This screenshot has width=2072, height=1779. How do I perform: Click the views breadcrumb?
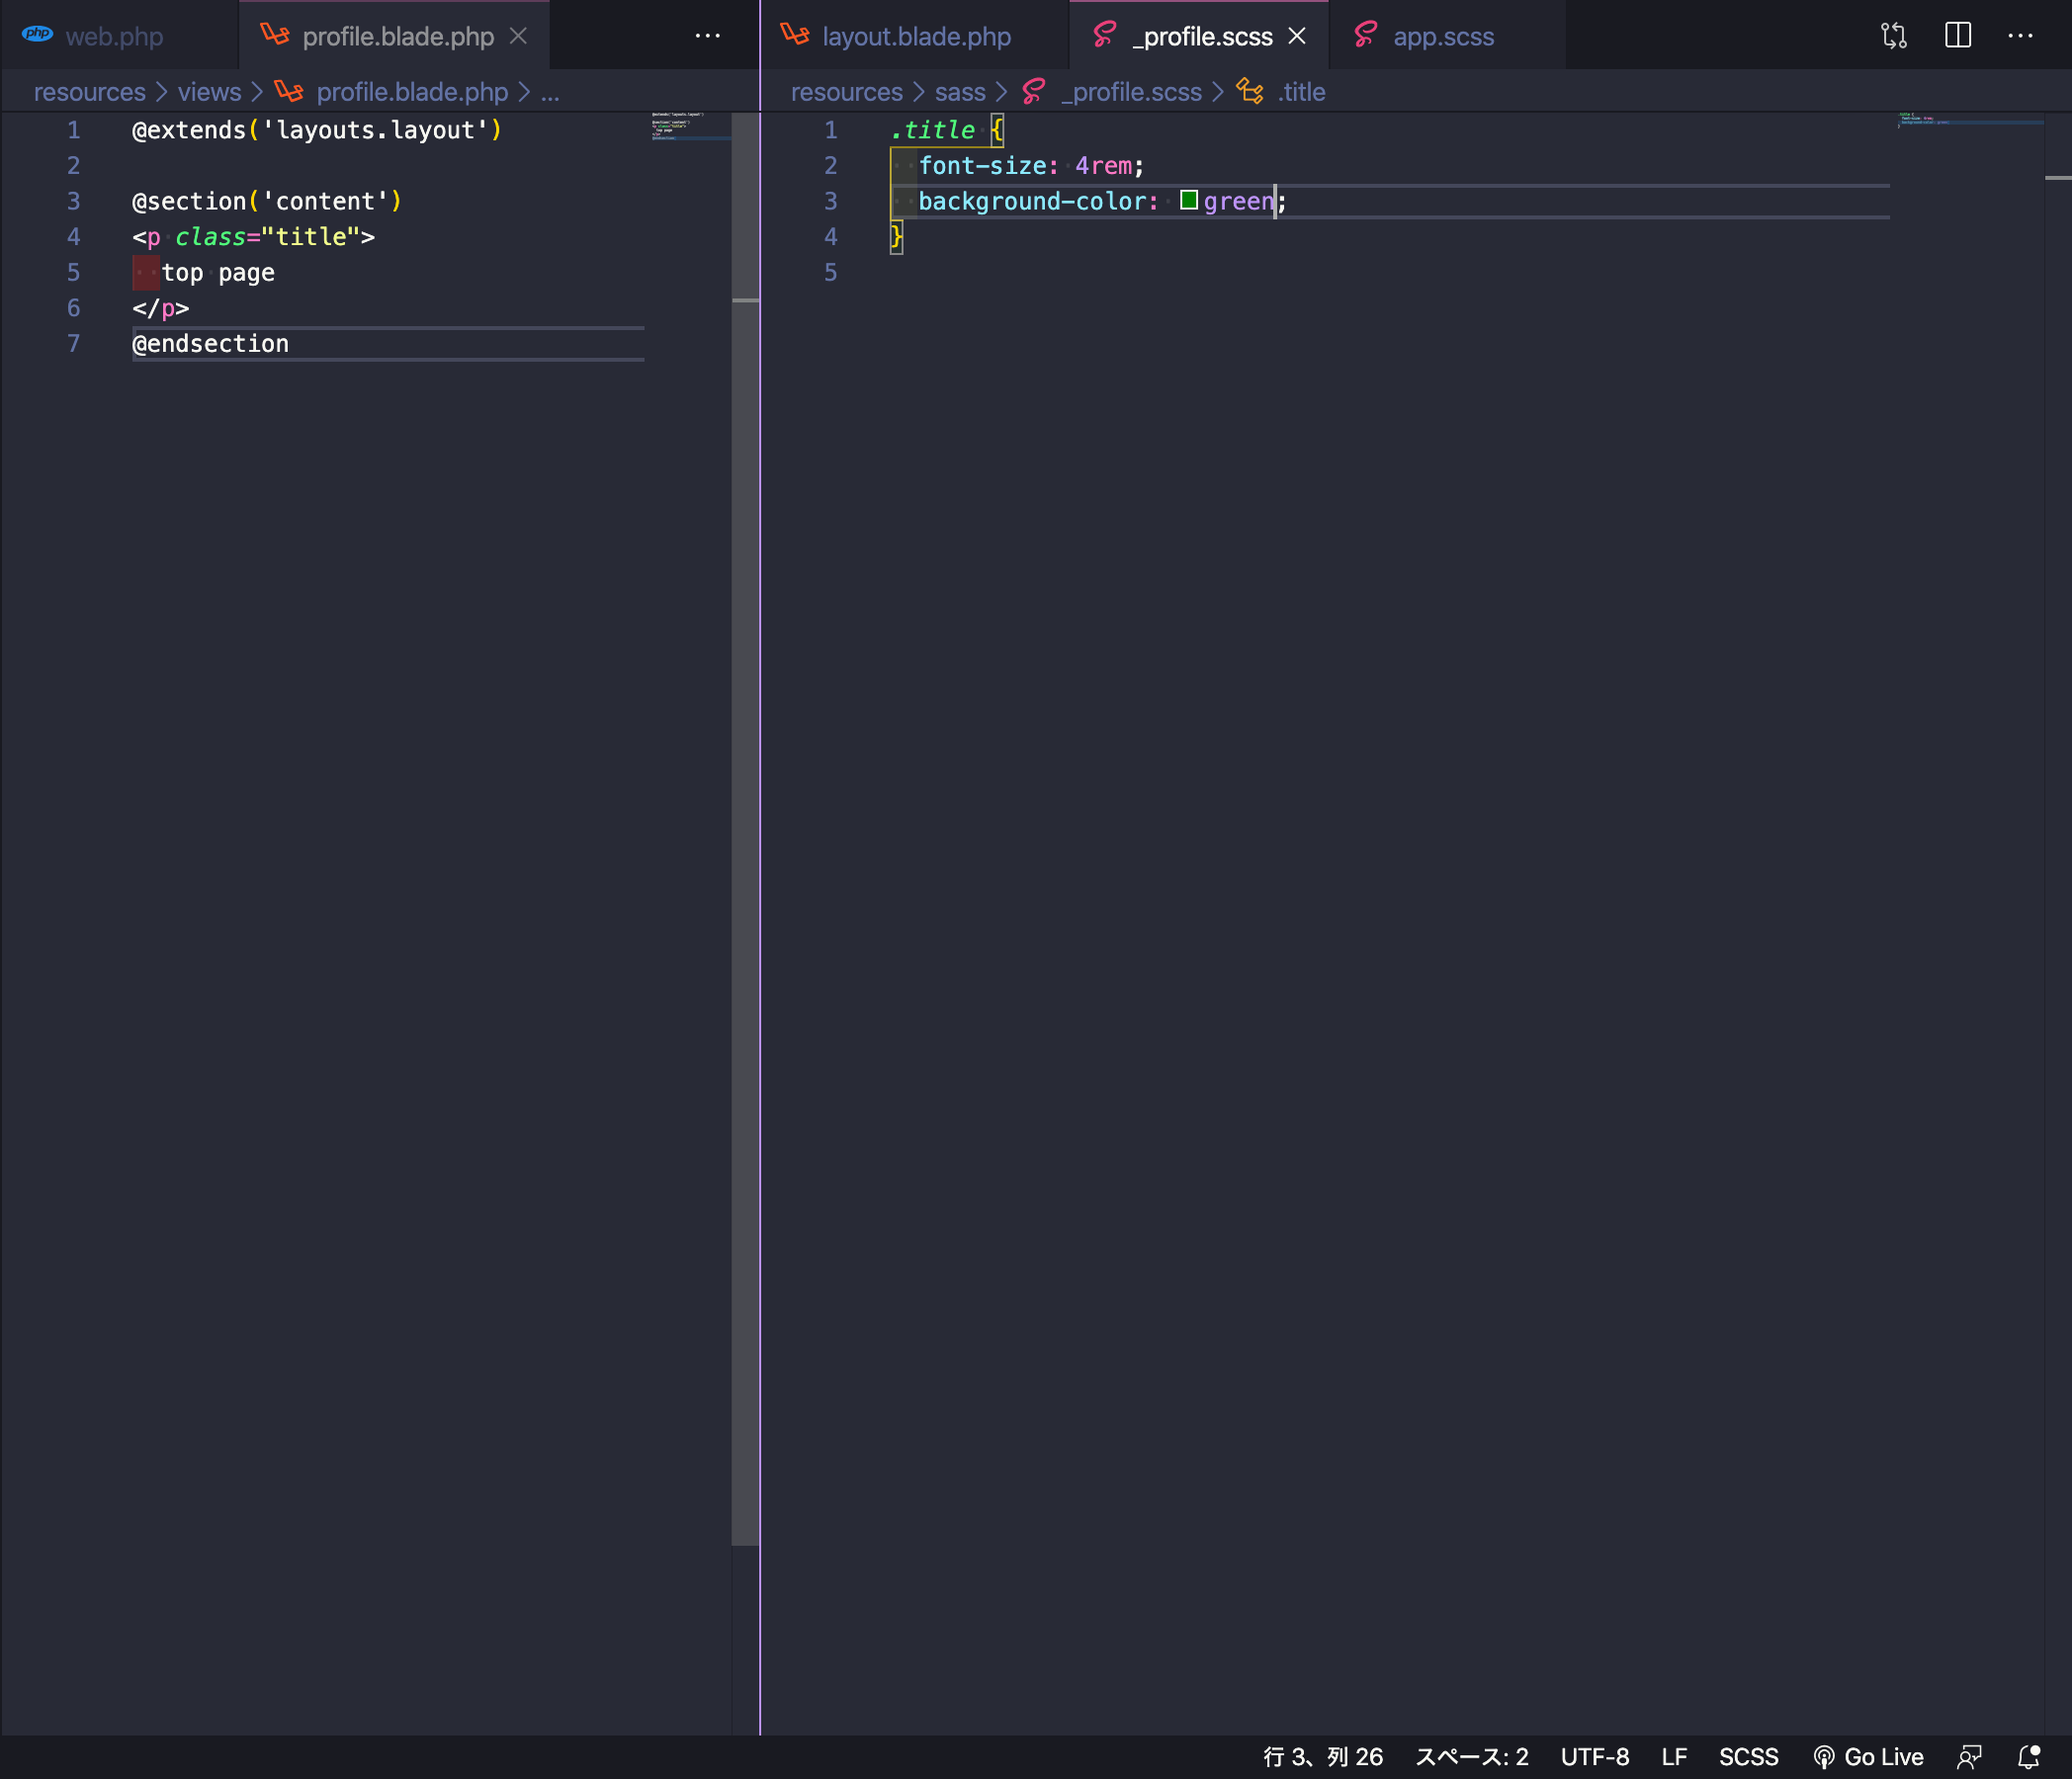[x=209, y=92]
